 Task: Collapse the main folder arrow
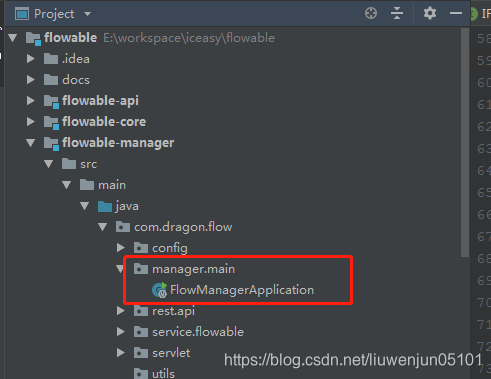click(67, 185)
